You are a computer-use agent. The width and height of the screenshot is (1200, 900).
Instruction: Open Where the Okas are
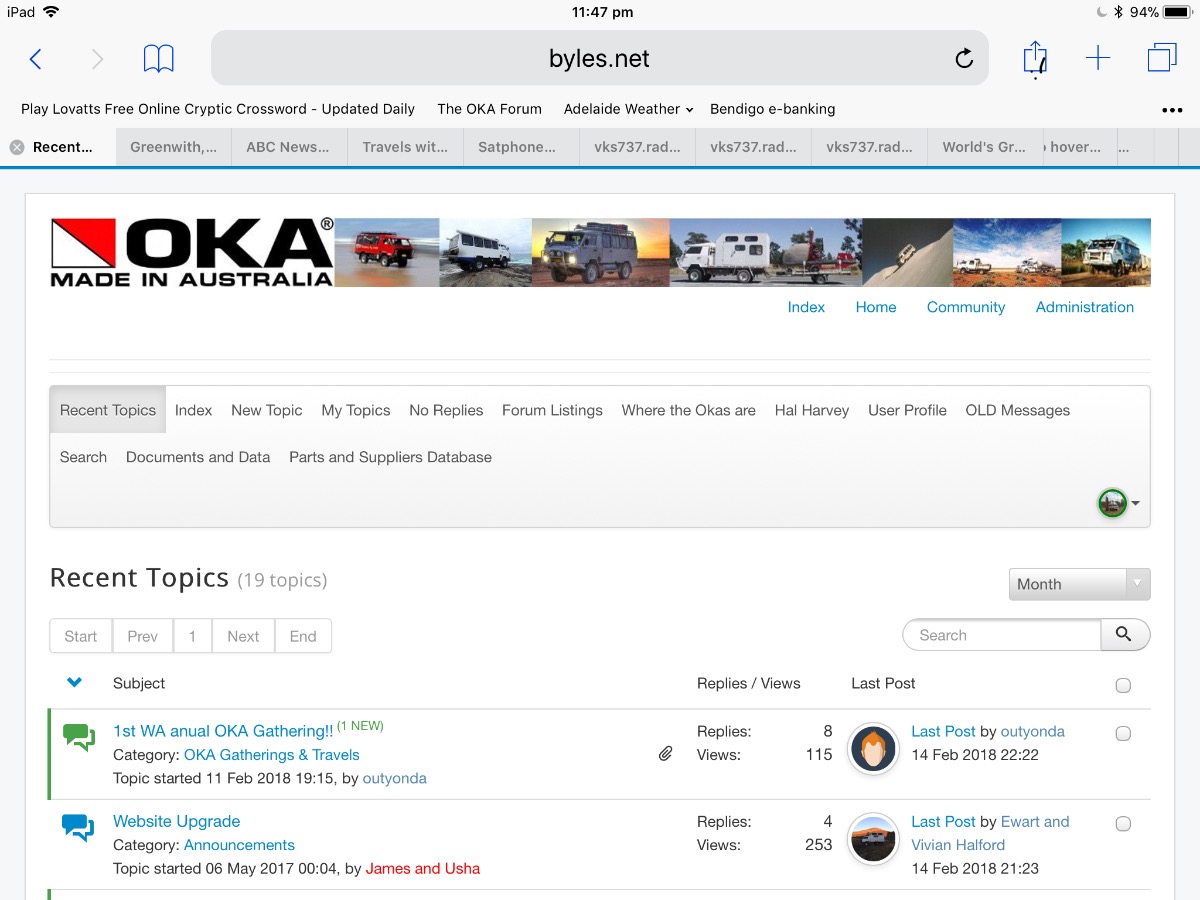[689, 410]
